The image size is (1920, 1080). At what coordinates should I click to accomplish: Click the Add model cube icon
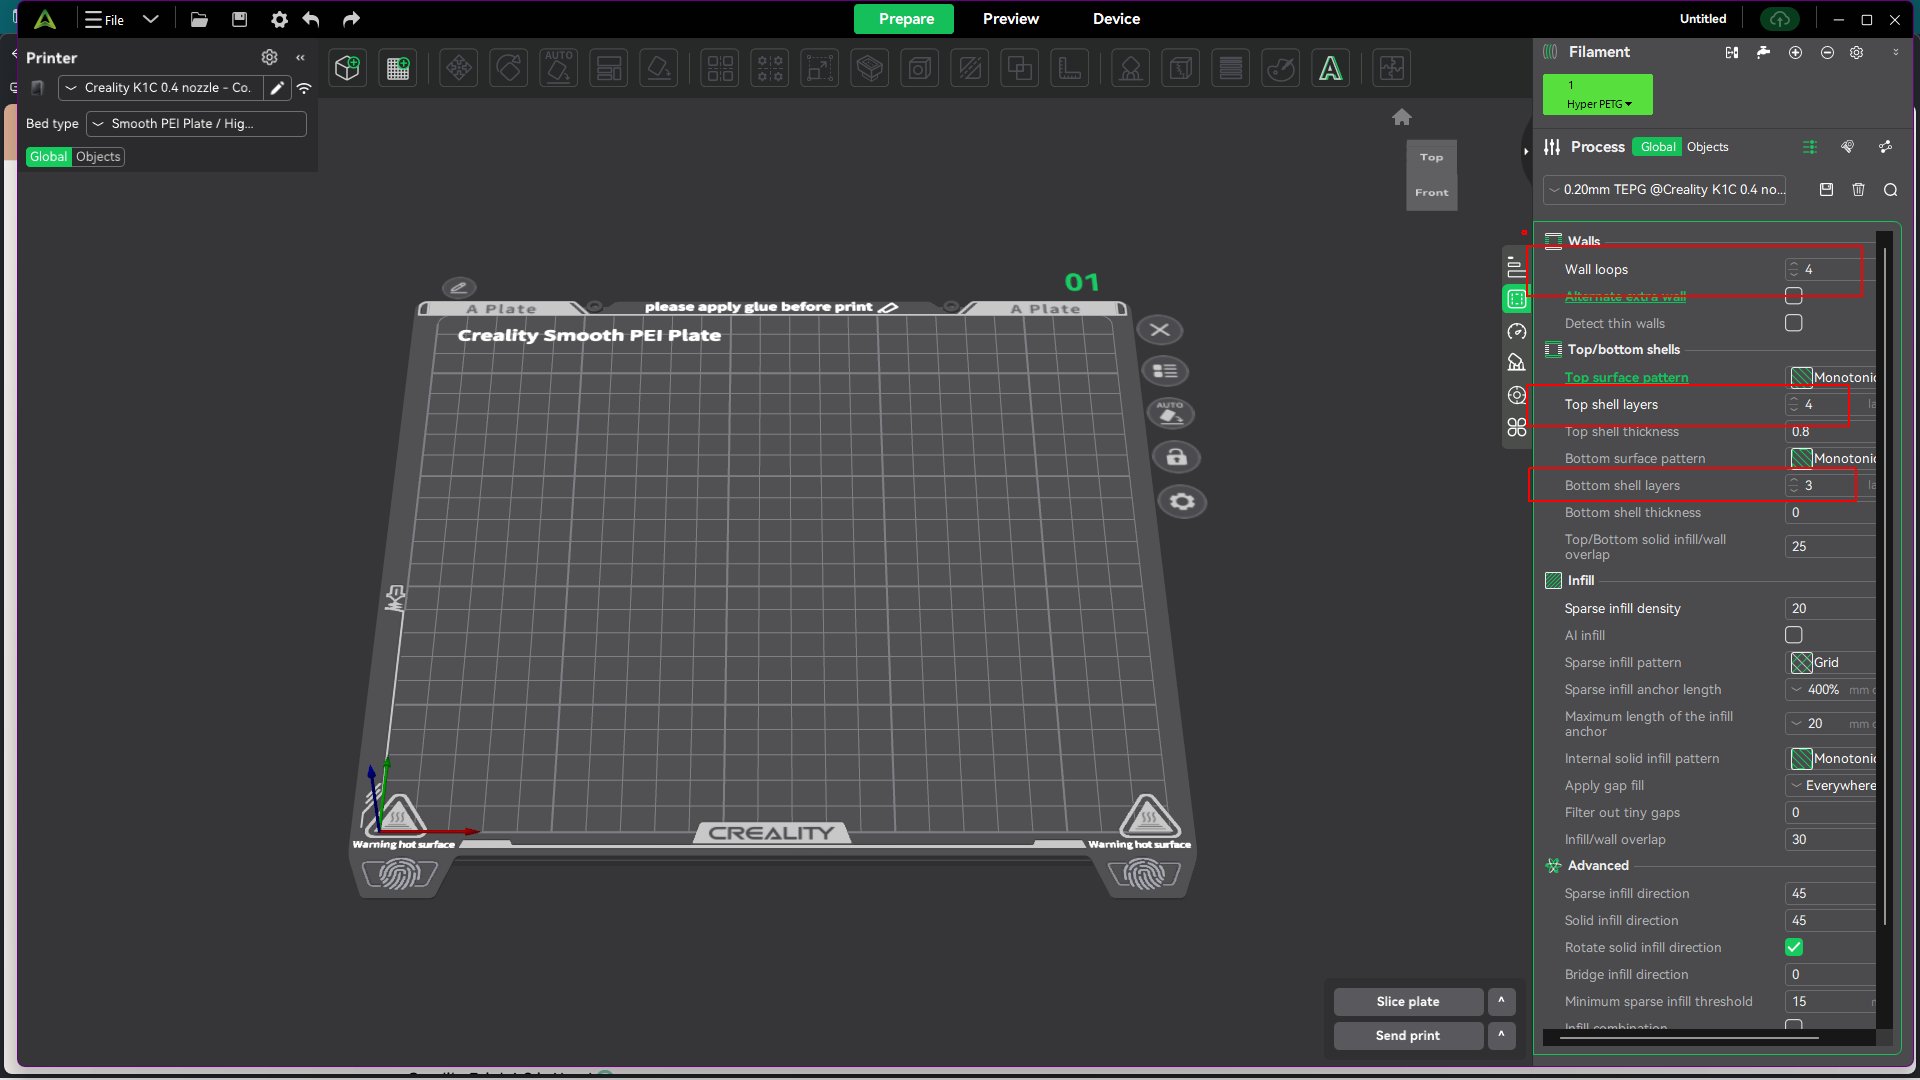coord(347,68)
